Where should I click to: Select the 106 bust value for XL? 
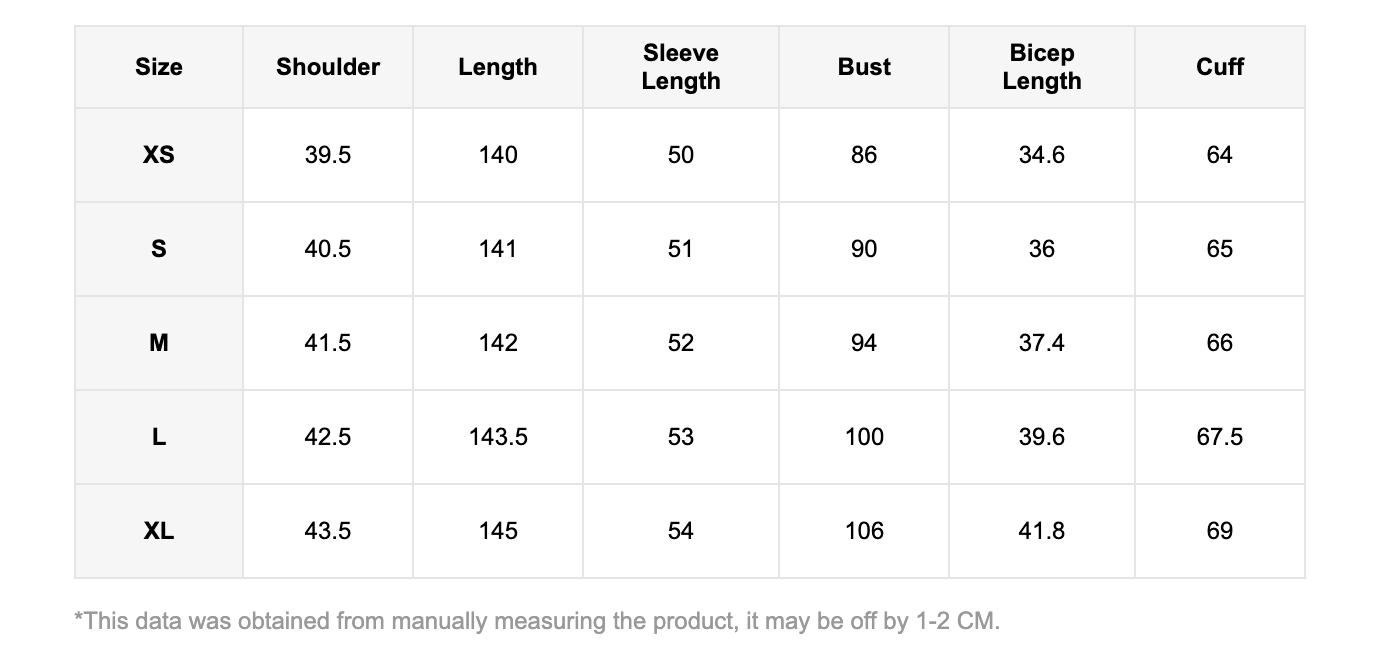pyautogui.click(x=864, y=531)
